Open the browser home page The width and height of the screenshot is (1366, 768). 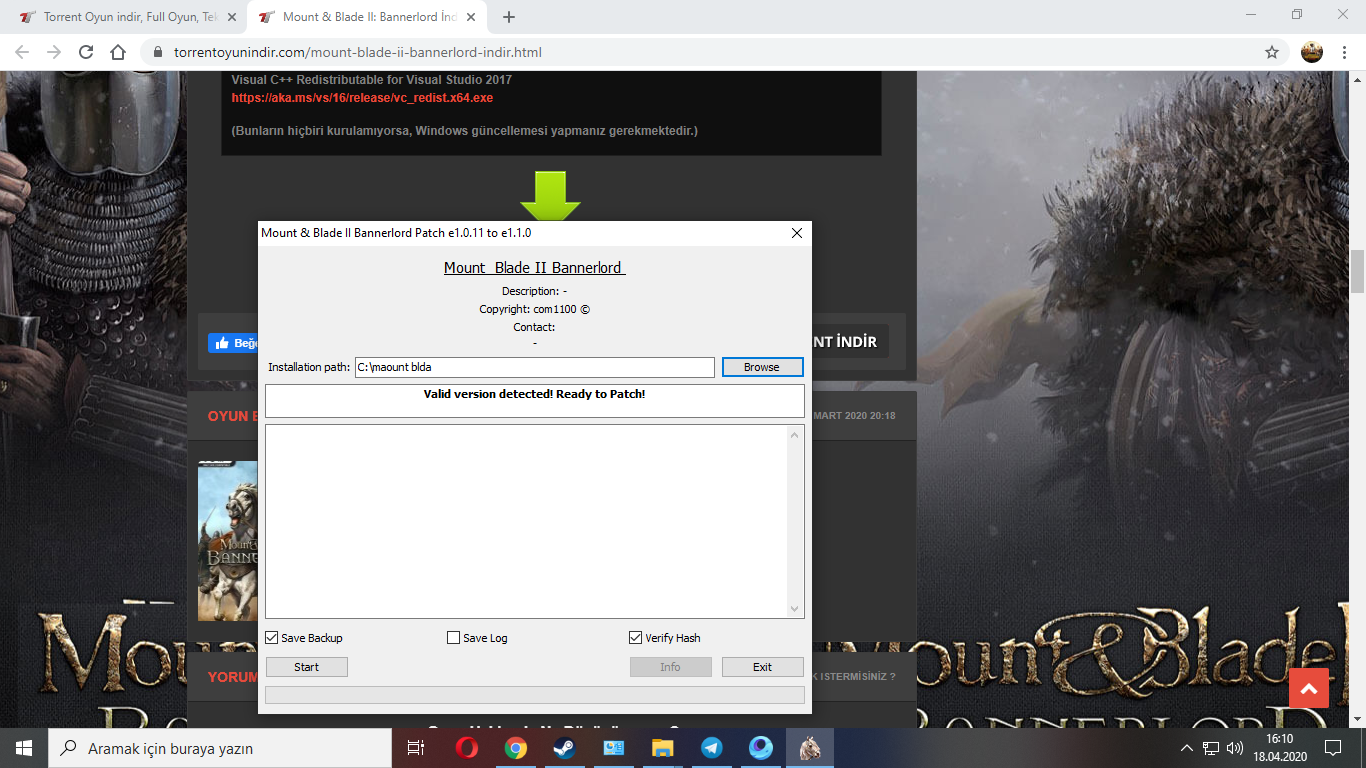click(x=118, y=52)
